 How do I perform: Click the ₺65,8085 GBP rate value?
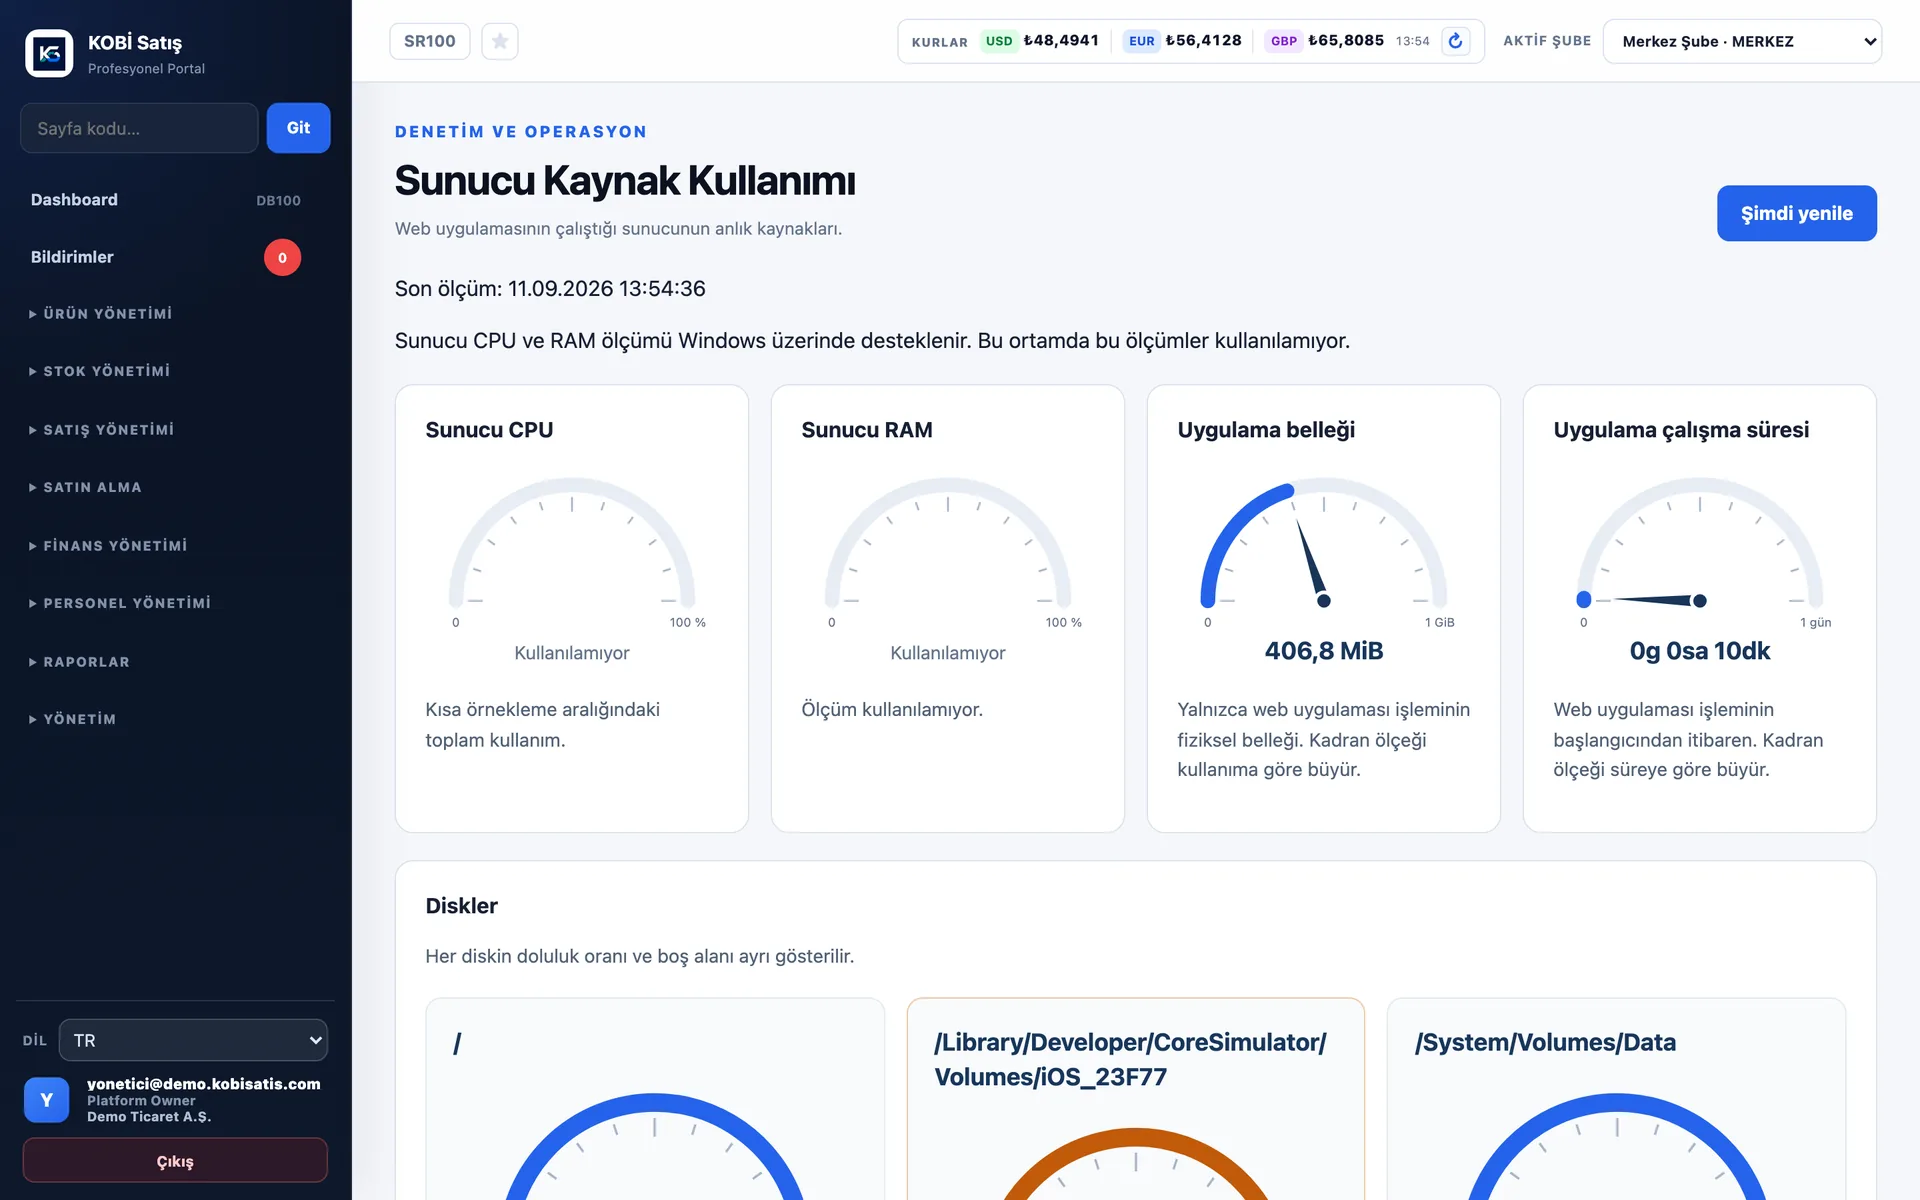point(1346,41)
